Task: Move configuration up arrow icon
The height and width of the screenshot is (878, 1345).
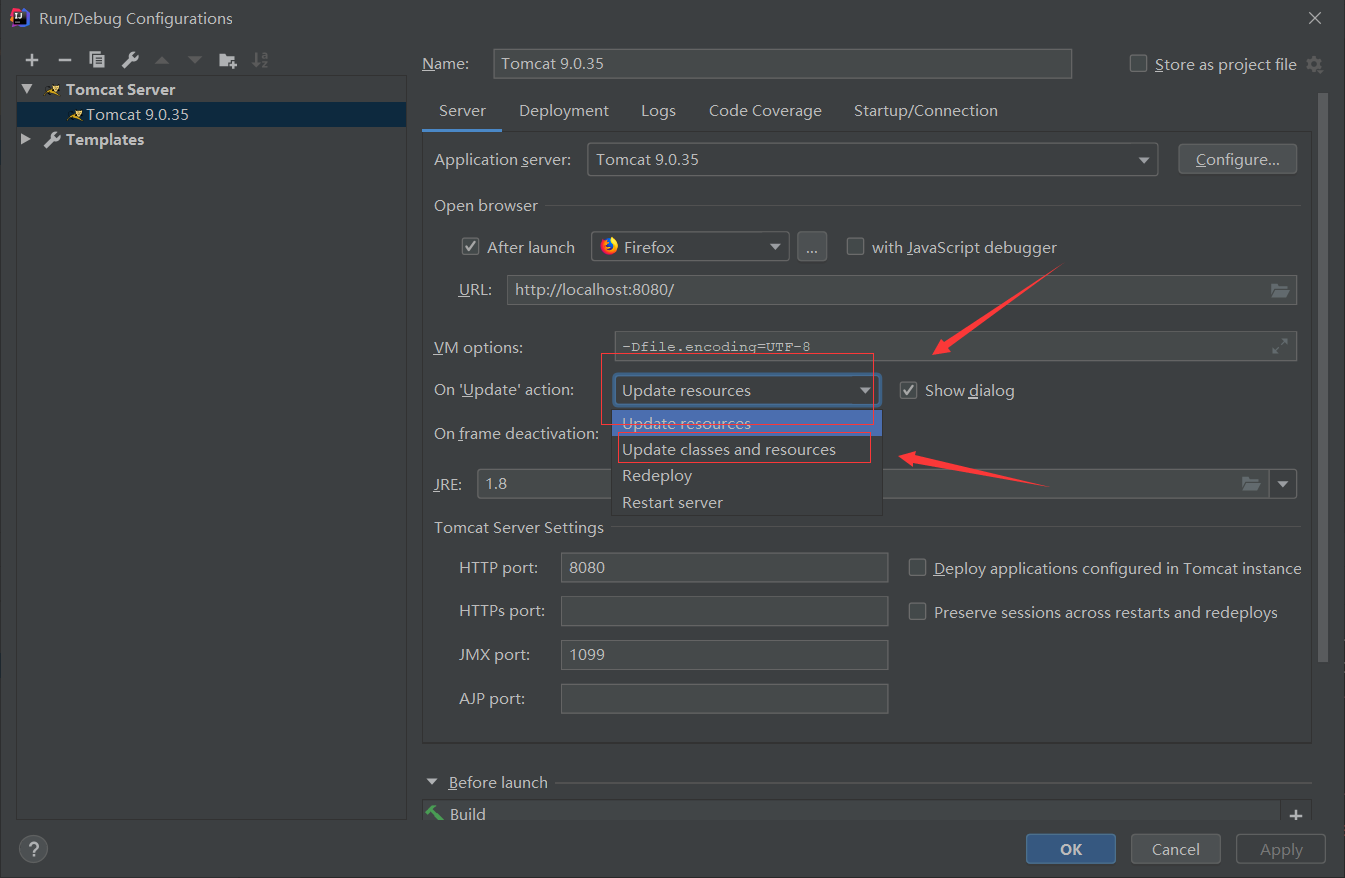Action: pos(162,60)
